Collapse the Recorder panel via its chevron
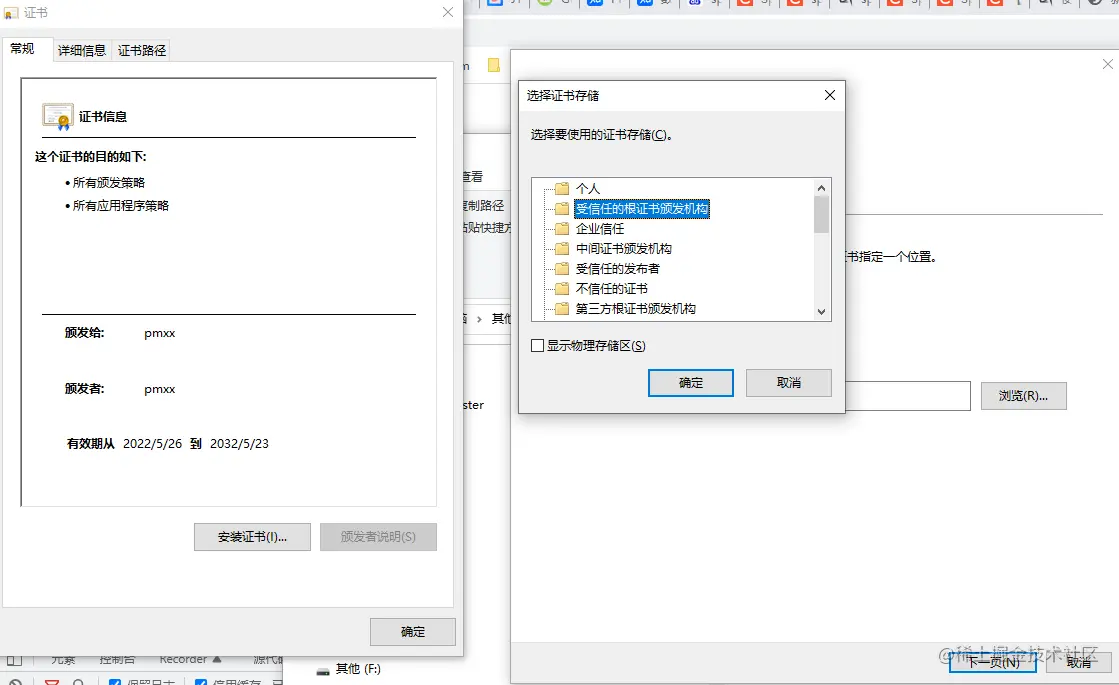 218,658
